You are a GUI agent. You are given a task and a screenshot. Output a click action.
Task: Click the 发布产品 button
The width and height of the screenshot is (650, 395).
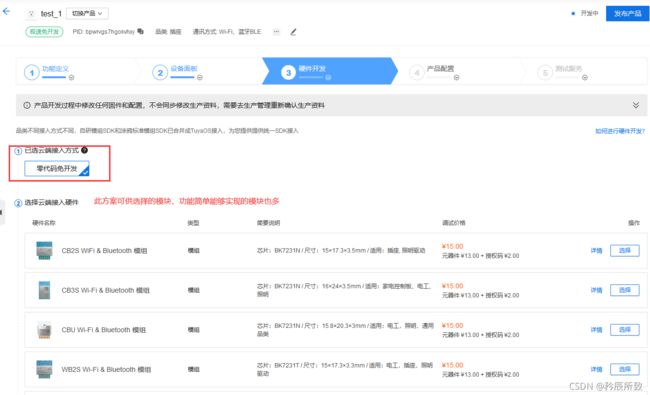tap(627, 13)
